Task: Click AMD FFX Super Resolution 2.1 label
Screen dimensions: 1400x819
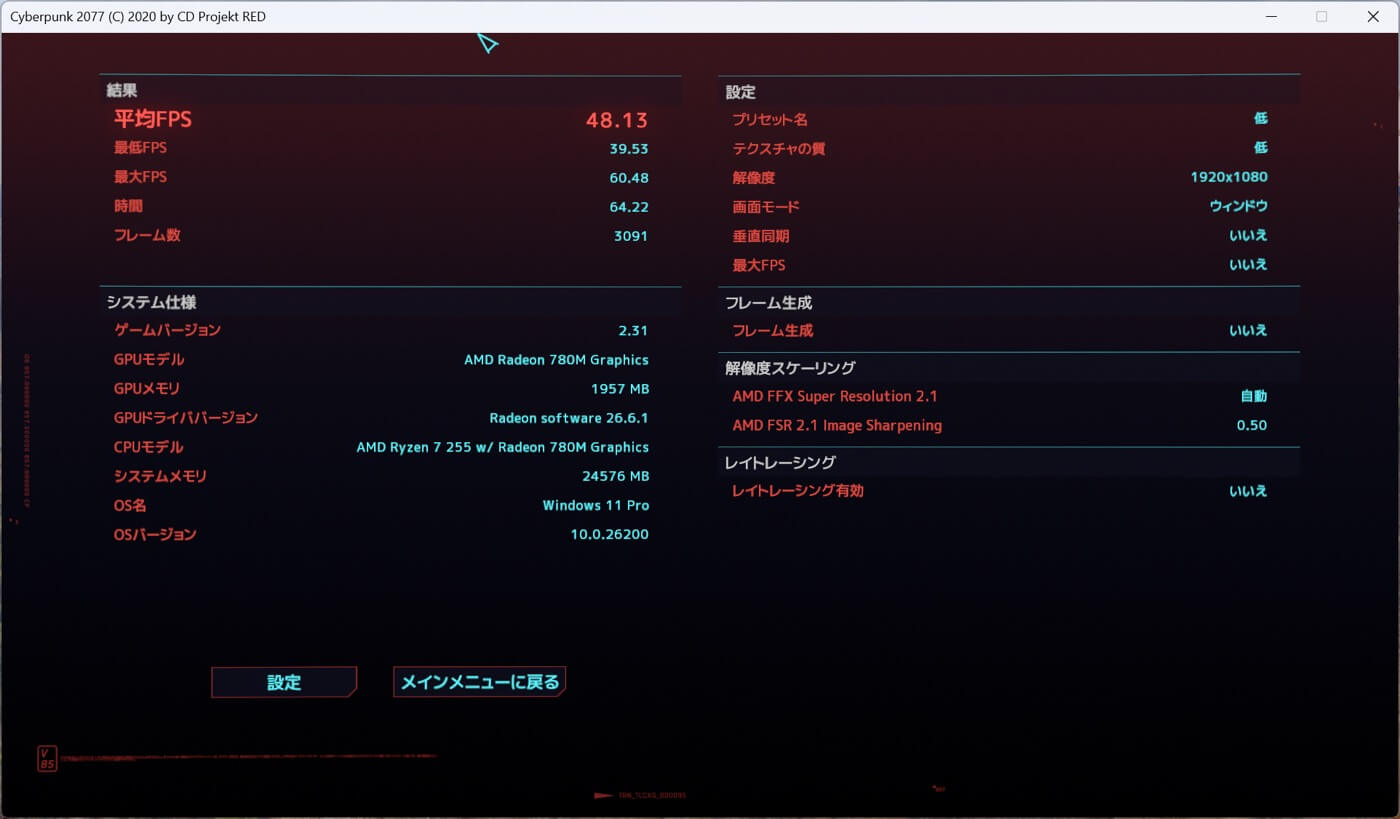Action: (835, 396)
